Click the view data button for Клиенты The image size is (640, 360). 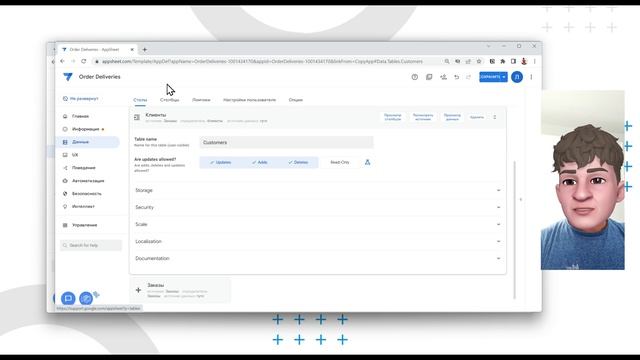pos(452,118)
